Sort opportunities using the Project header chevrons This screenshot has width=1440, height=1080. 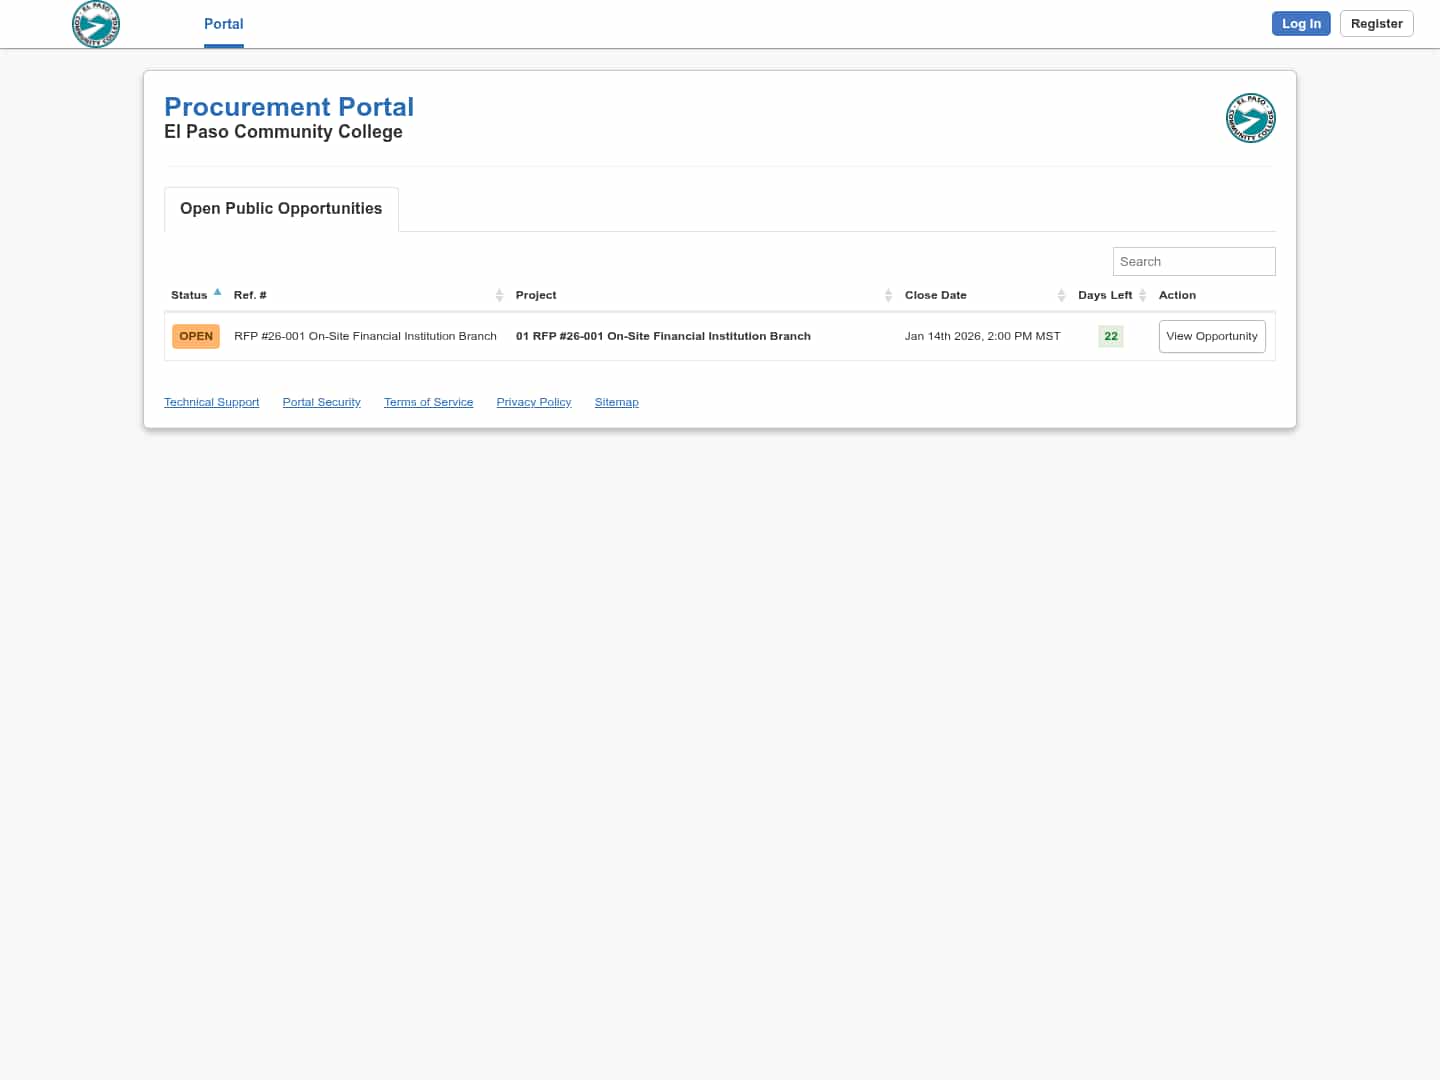[x=888, y=295]
